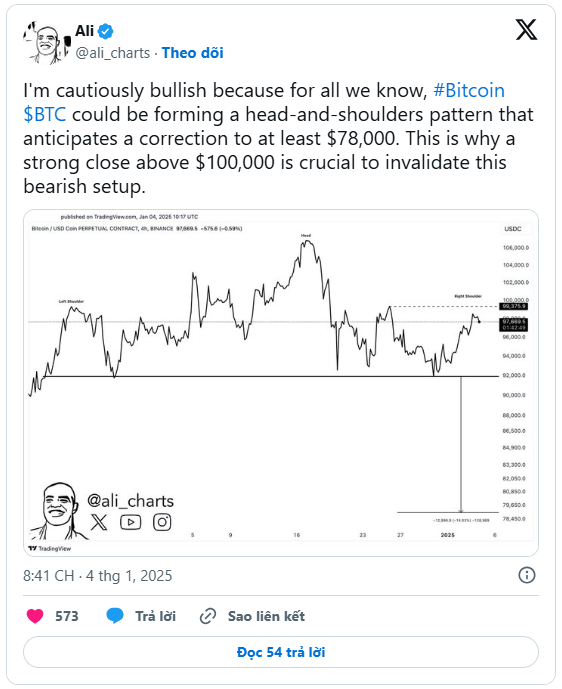The image size is (562, 689).
Task: Click the TradingView logo on chart
Action: click(x=49, y=548)
